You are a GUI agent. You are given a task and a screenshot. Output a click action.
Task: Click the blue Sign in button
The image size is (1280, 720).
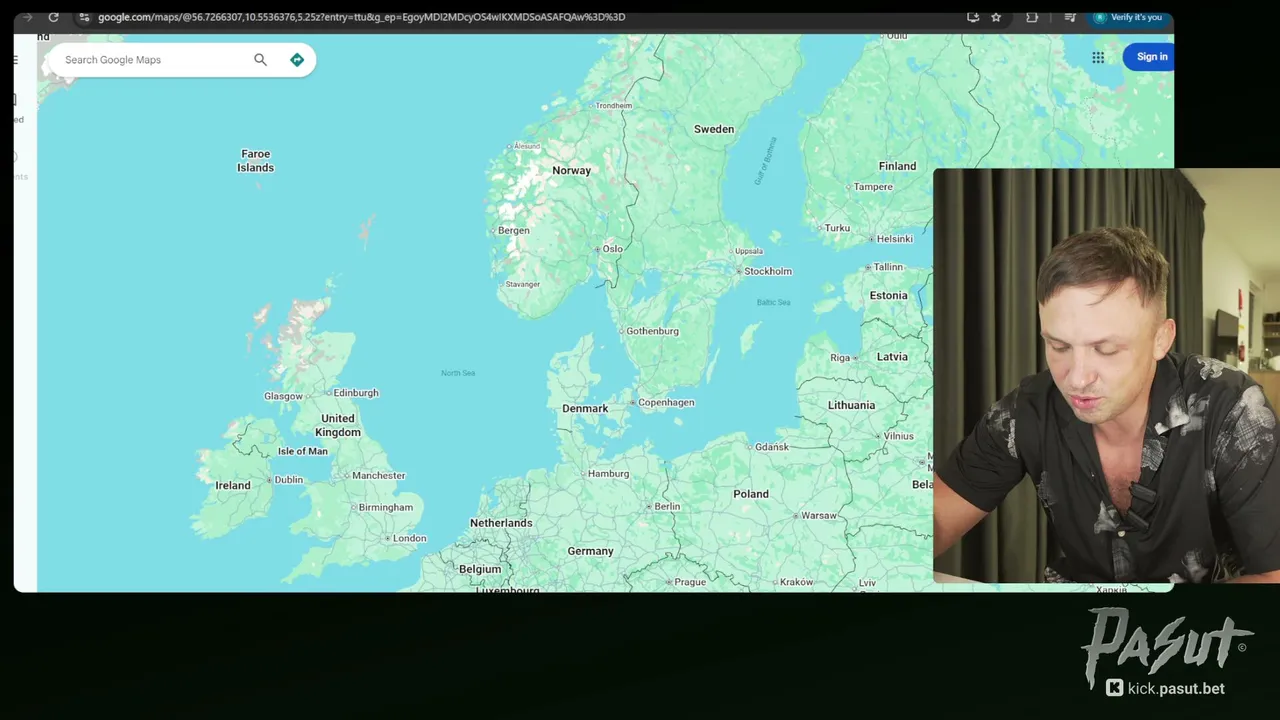[1151, 57]
